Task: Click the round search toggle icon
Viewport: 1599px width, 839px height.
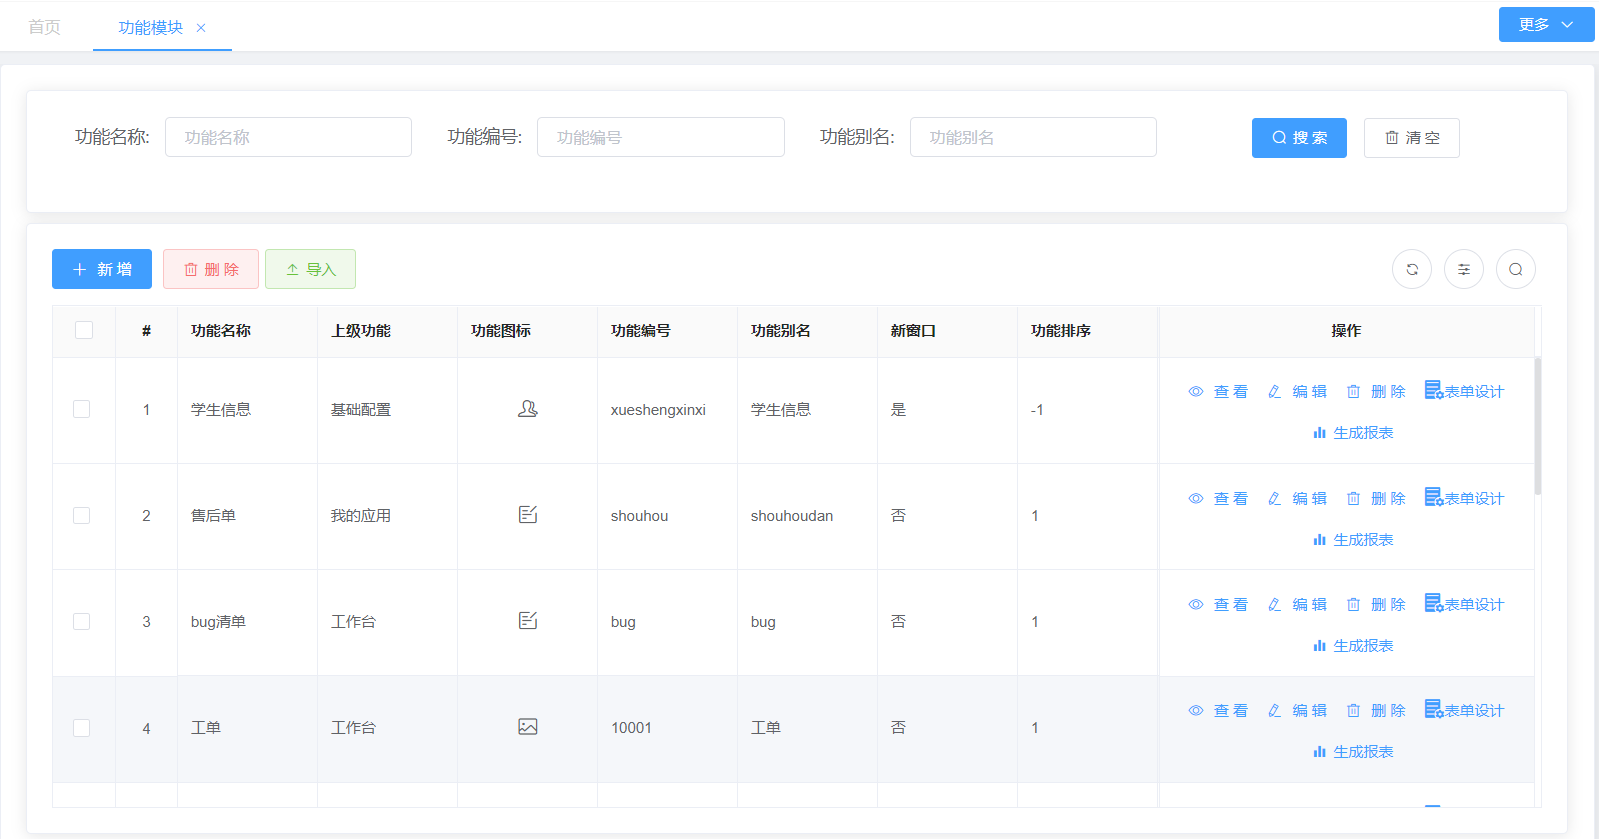Action: click(x=1515, y=269)
